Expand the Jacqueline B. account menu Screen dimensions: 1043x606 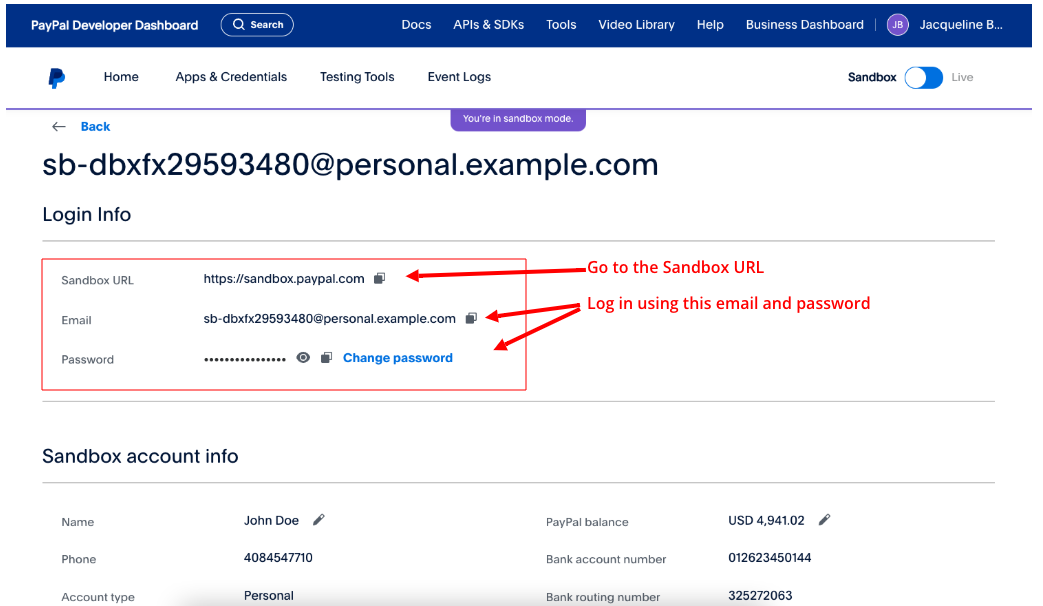(960, 25)
